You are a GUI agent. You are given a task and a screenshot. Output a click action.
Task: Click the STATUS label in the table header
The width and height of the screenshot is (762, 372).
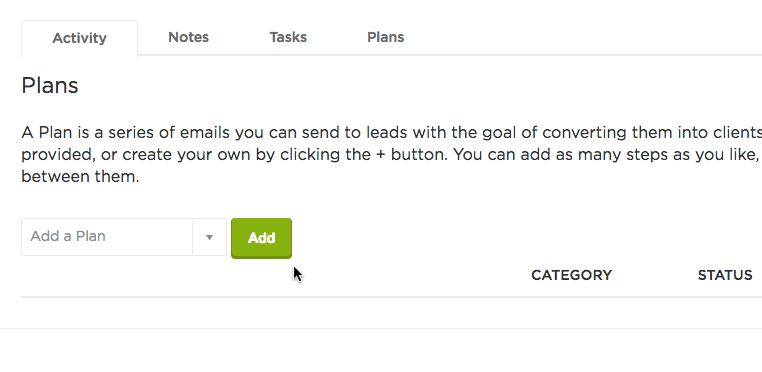725,275
